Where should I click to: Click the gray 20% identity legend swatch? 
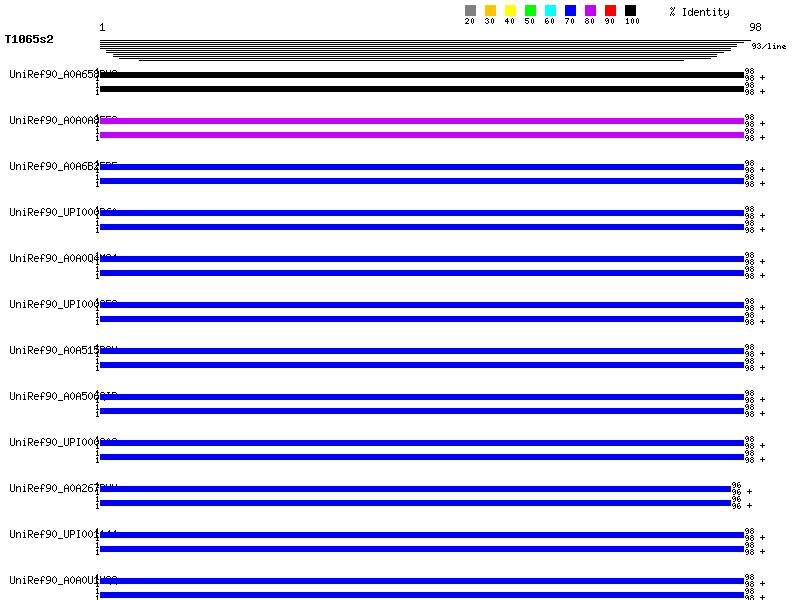(470, 11)
